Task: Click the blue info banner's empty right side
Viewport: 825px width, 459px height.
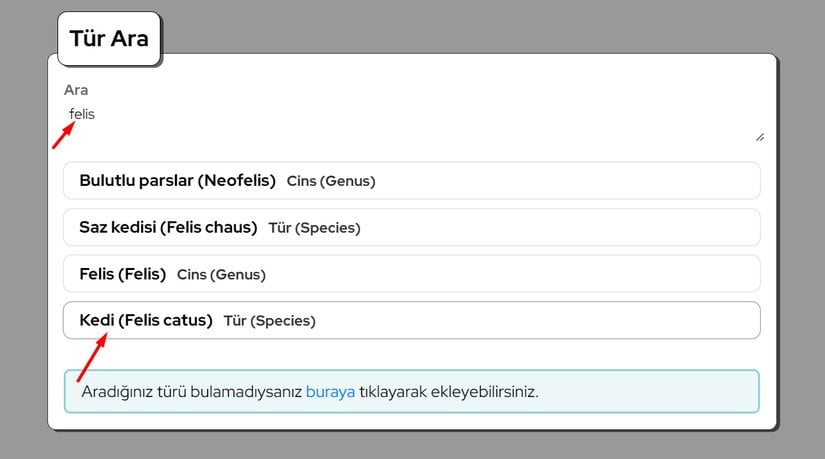Action: coord(660,392)
